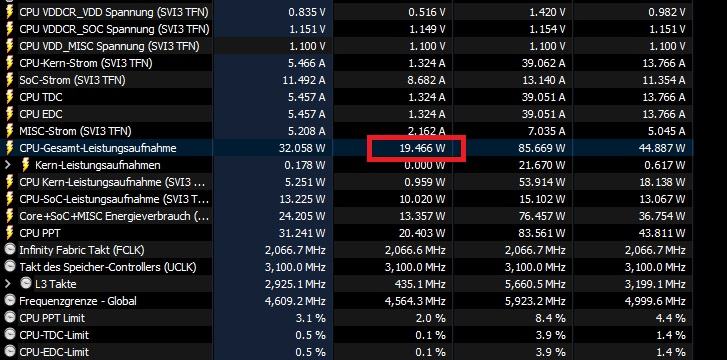
Task: Select the MISC-Strom (SVI3 TFN) label
Action: (75, 131)
